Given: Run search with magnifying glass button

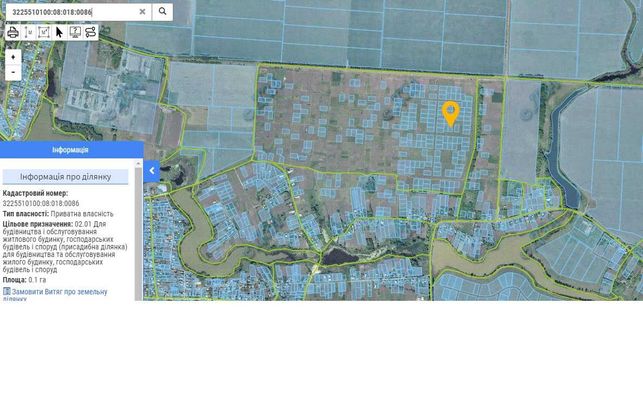Looking at the screenshot, I should pyautogui.click(x=162, y=11).
